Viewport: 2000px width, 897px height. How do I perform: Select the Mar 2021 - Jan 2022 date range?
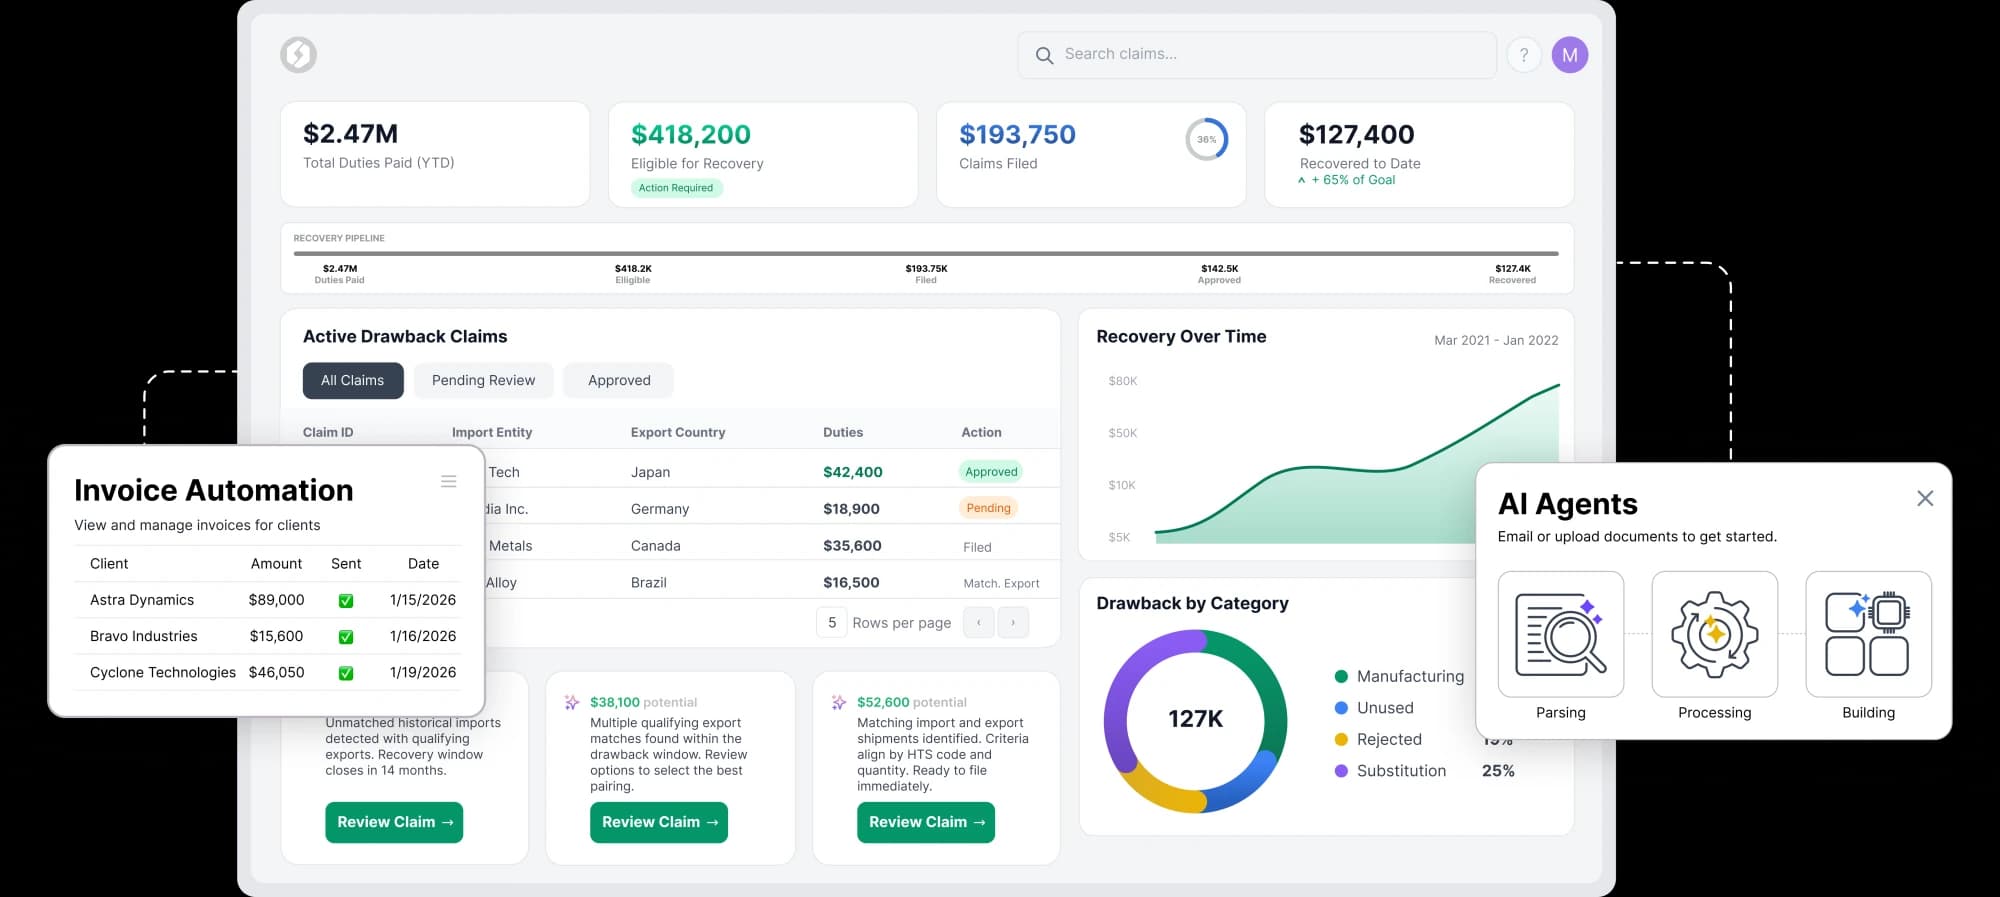[x=1496, y=340]
